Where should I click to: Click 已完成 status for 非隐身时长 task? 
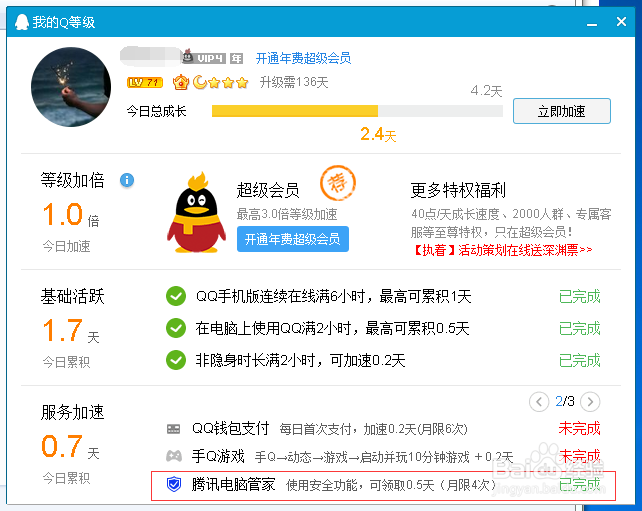(579, 360)
